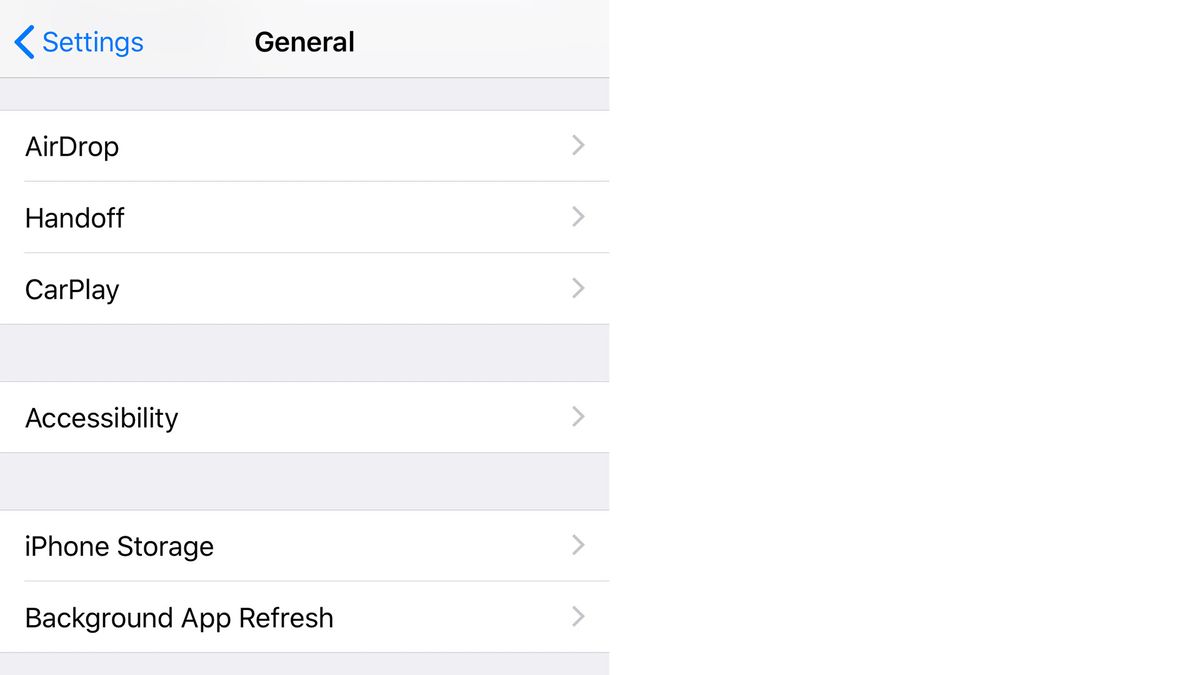Tap the blue back arrow beside Settings
The width and height of the screenshot is (1200, 675).
(x=22, y=42)
